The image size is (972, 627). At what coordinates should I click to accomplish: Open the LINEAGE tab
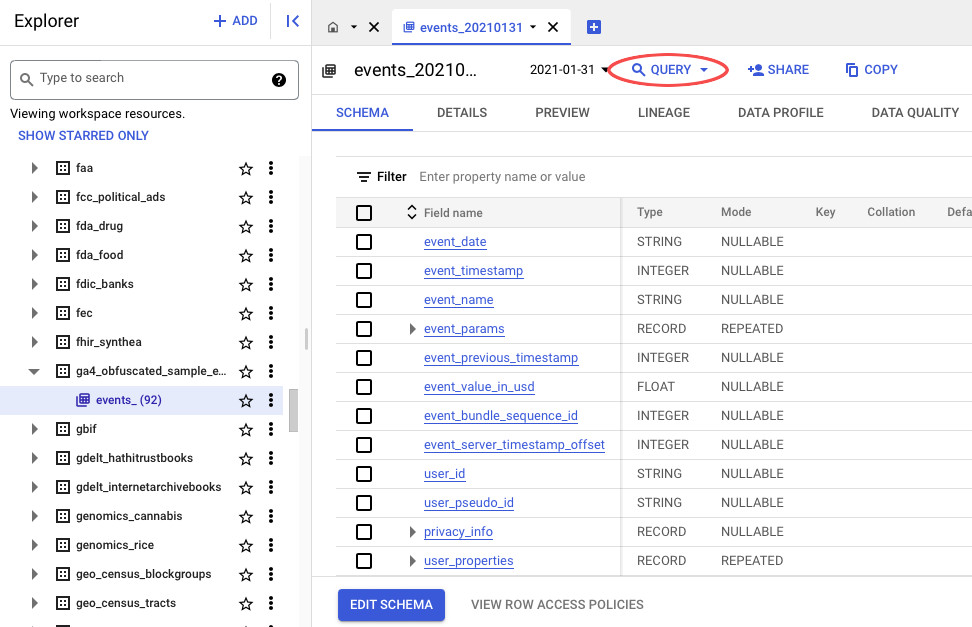[x=664, y=113]
